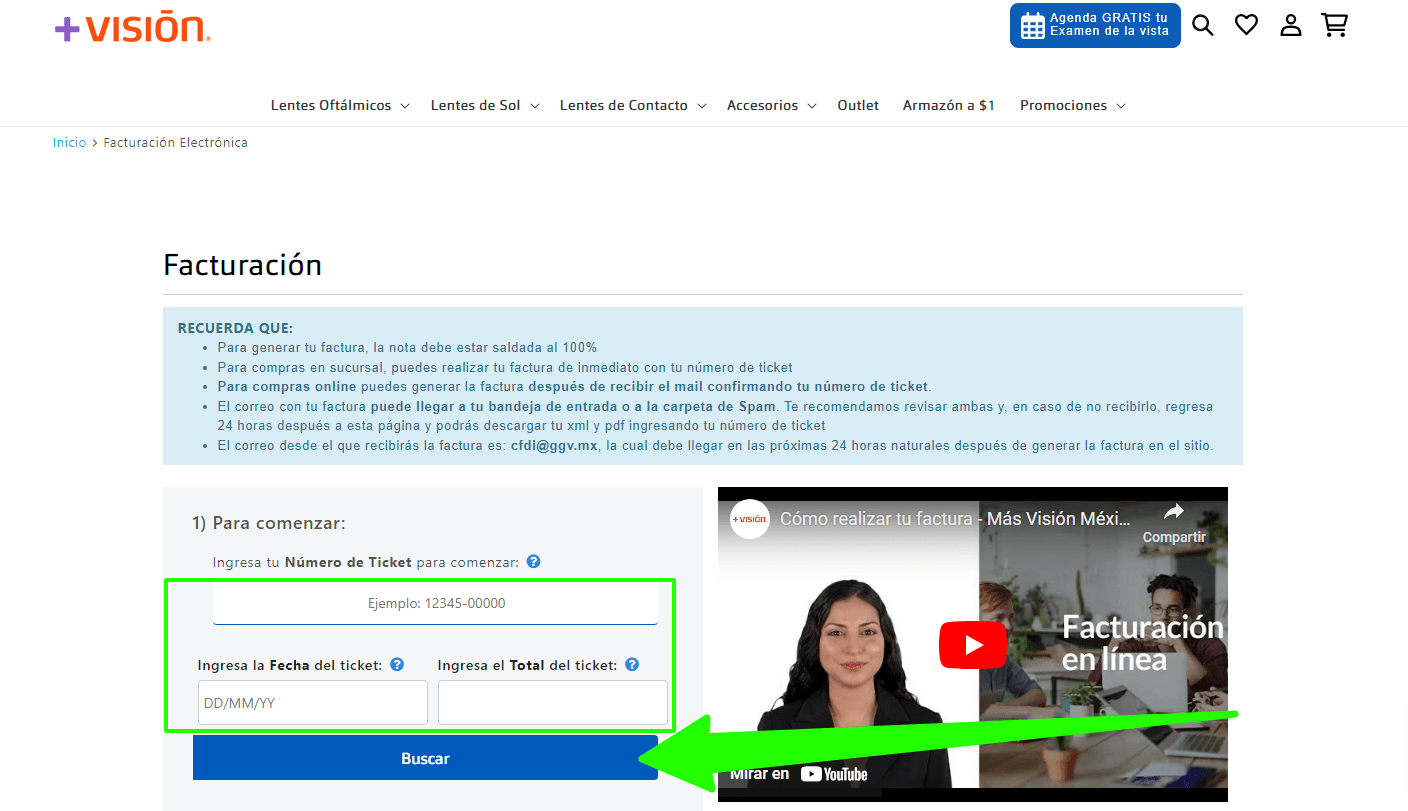The width and height of the screenshot is (1408, 811).
Task: Click the +Visión logo
Action: (x=133, y=27)
